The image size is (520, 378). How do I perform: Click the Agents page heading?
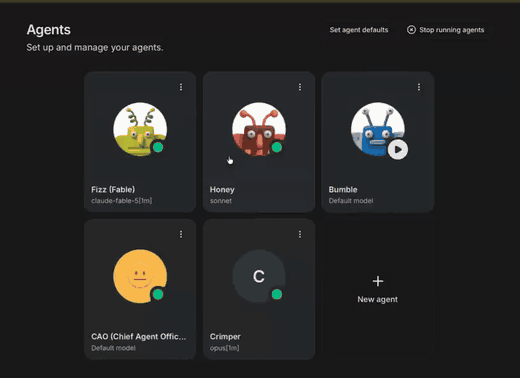[49, 30]
